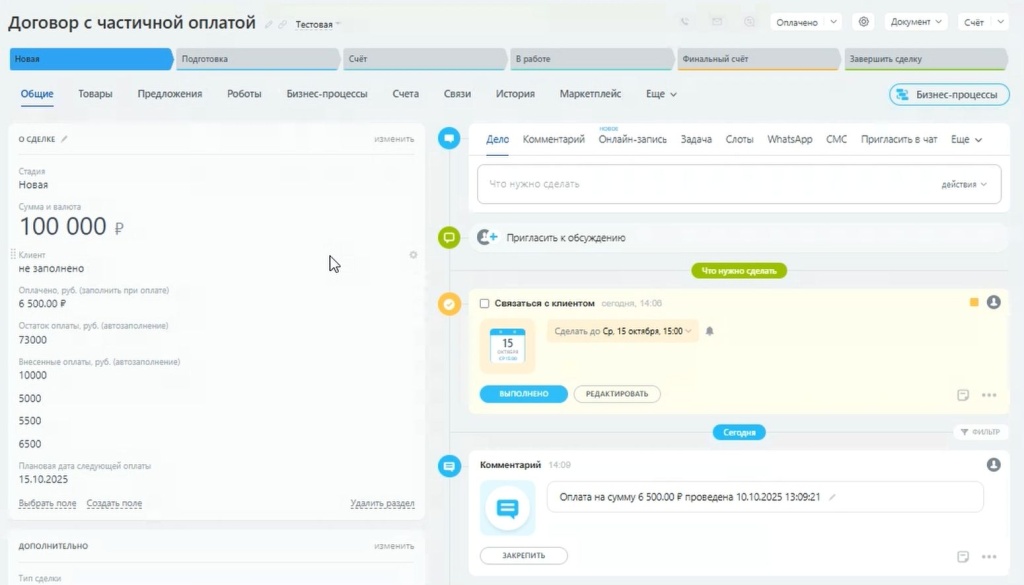The image size is (1024, 585).
Task: Click the gear settings icon in top toolbar
Action: 864,22
